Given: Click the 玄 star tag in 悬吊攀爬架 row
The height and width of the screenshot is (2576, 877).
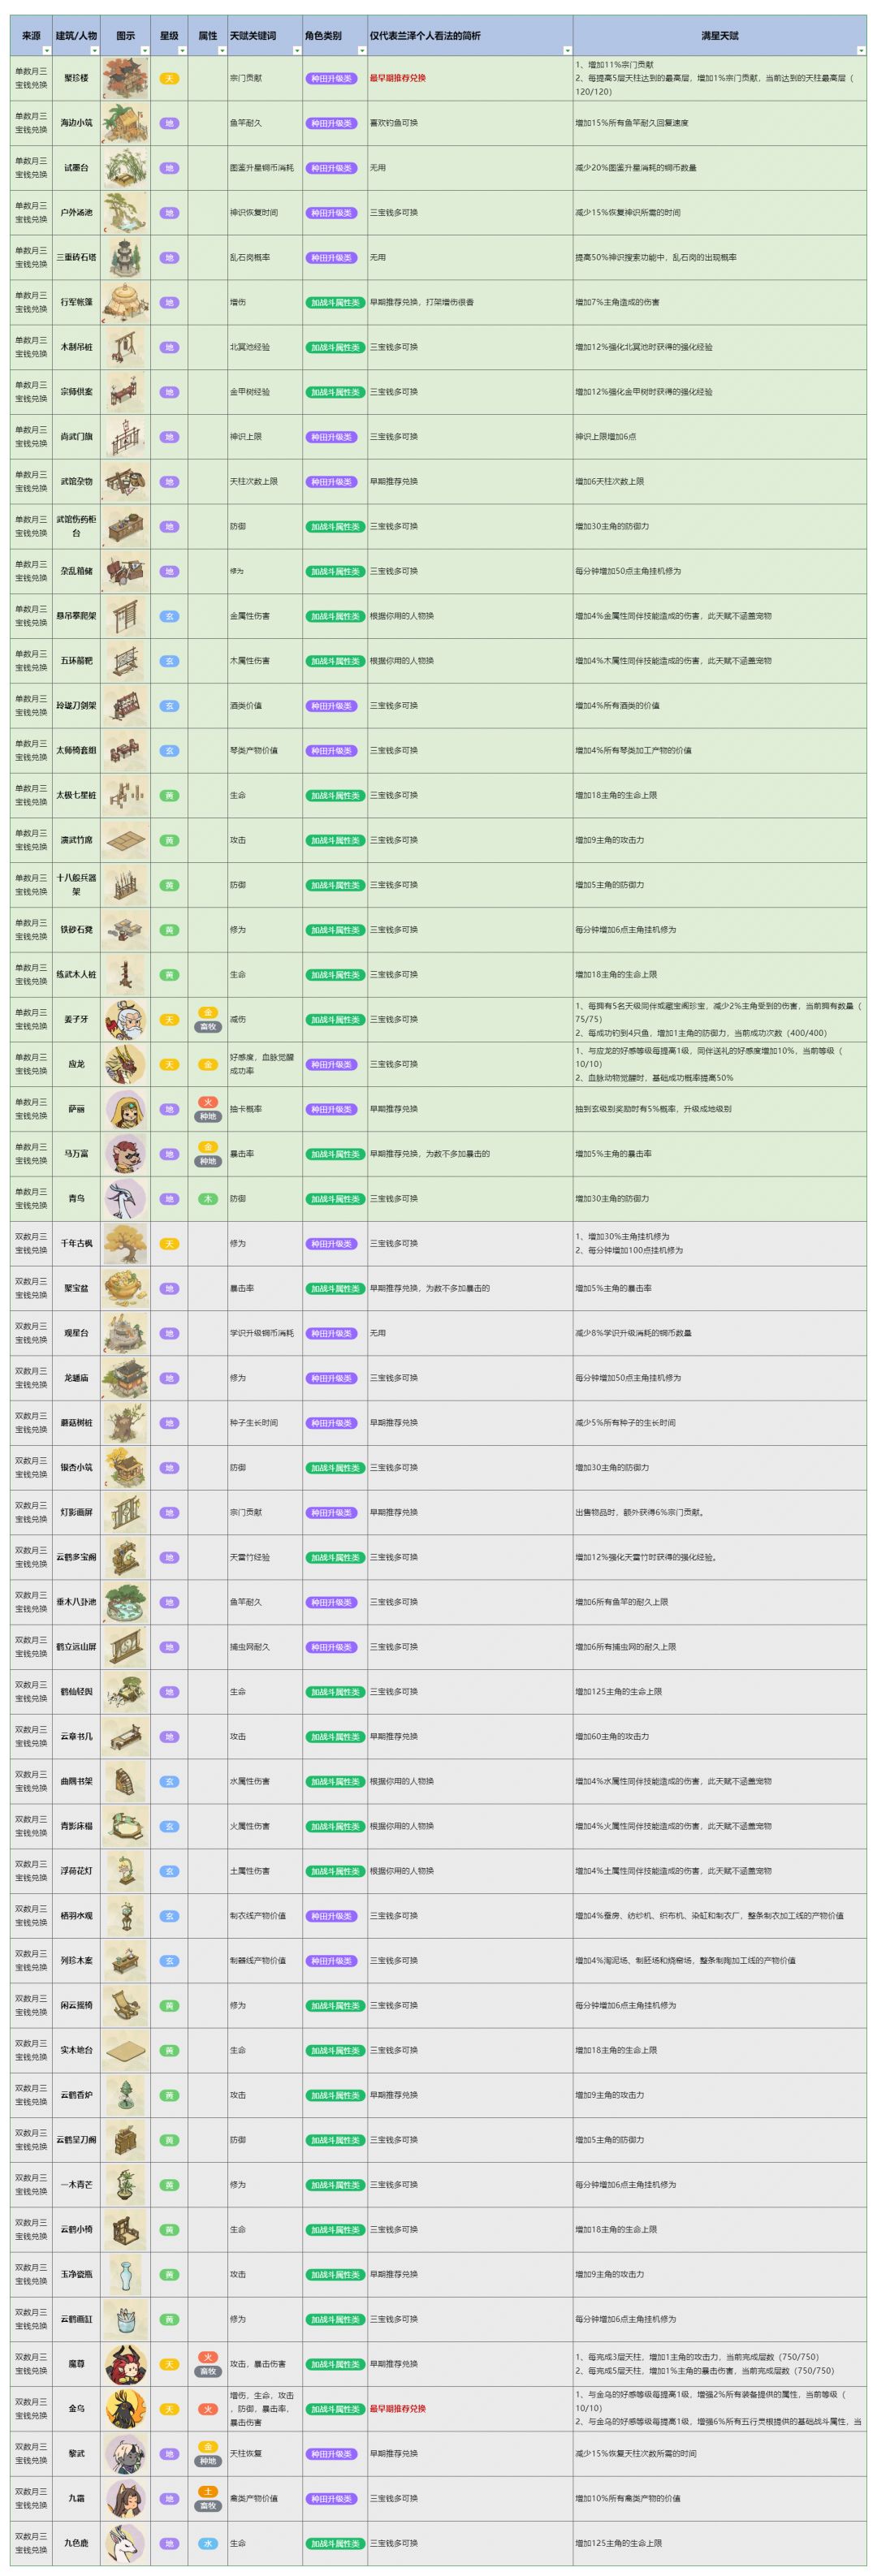Looking at the screenshot, I should pyautogui.click(x=169, y=616).
